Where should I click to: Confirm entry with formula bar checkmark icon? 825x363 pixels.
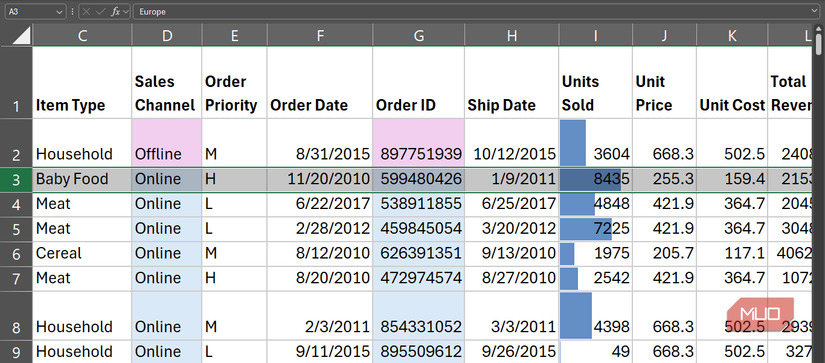pyautogui.click(x=101, y=12)
